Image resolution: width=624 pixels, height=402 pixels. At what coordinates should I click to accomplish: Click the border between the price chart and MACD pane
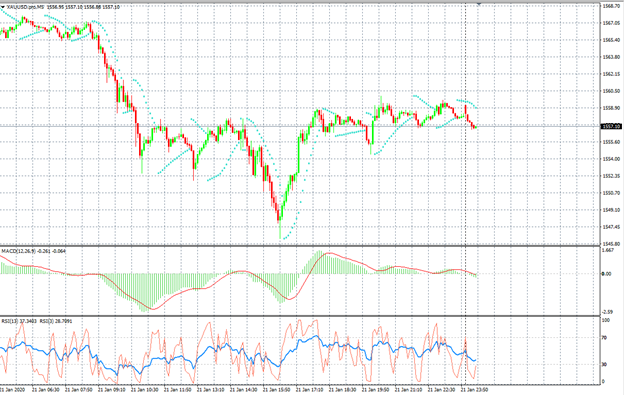[300, 246]
